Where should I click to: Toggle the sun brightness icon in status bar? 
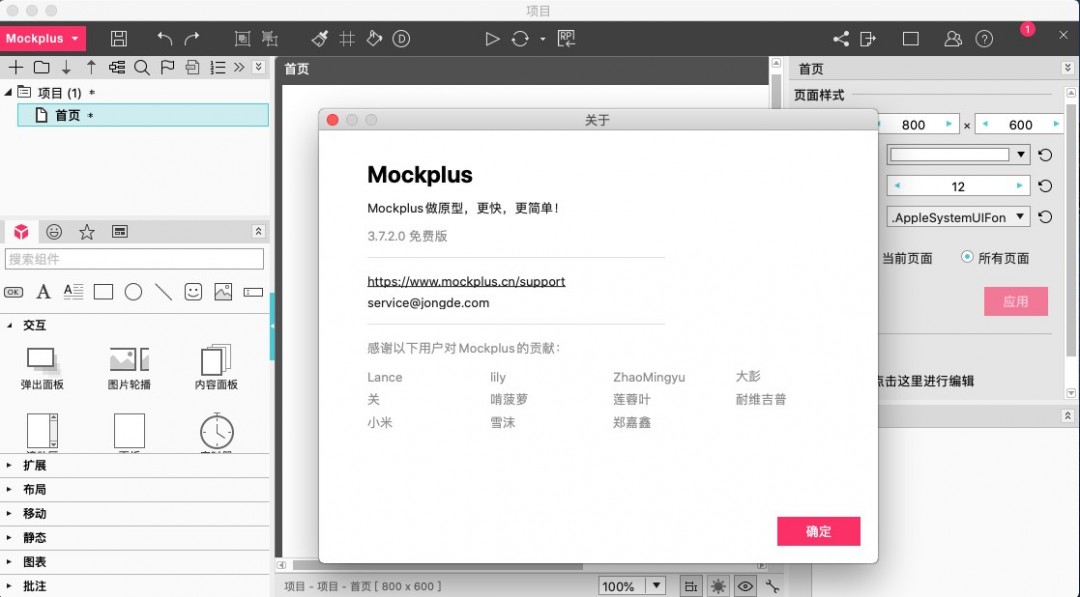click(x=717, y=586)
